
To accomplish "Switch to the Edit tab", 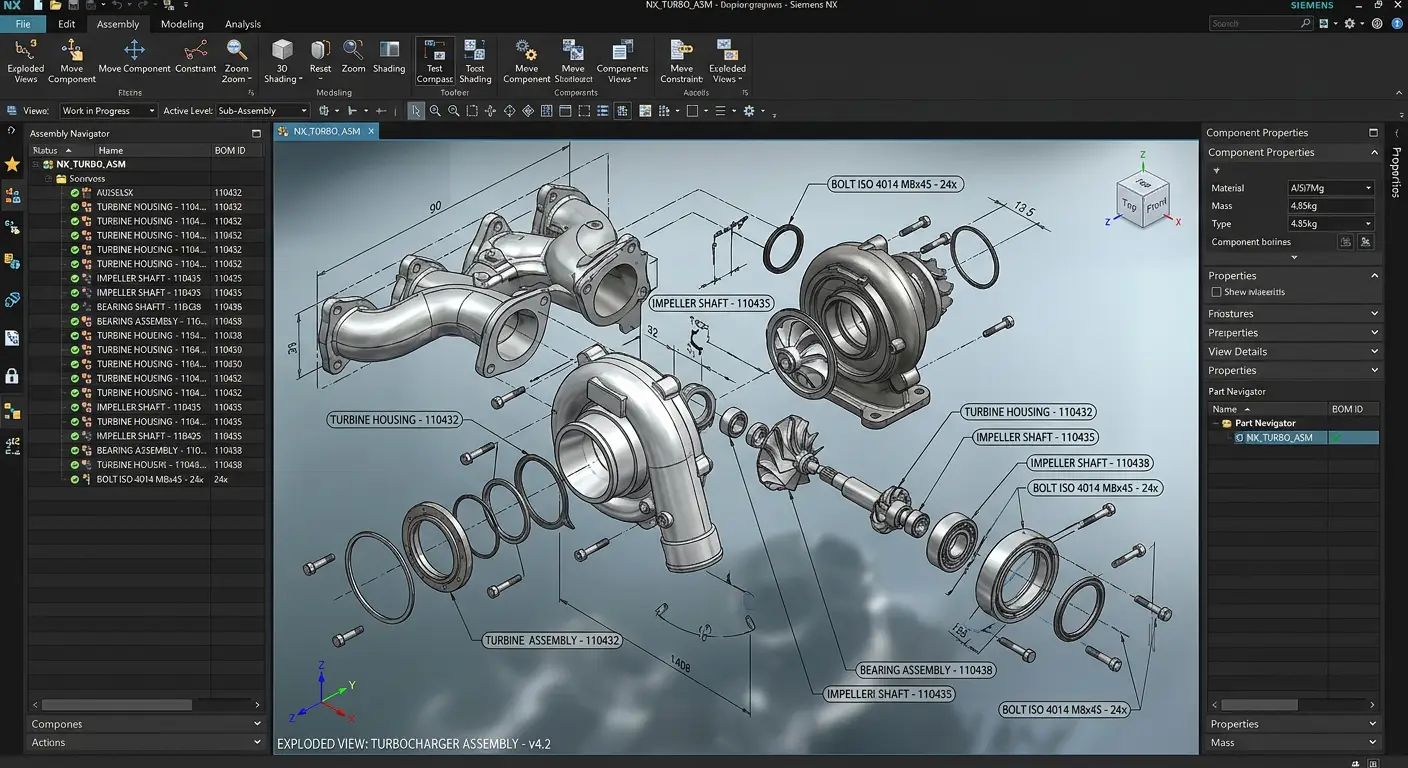I will pos(66,24).
